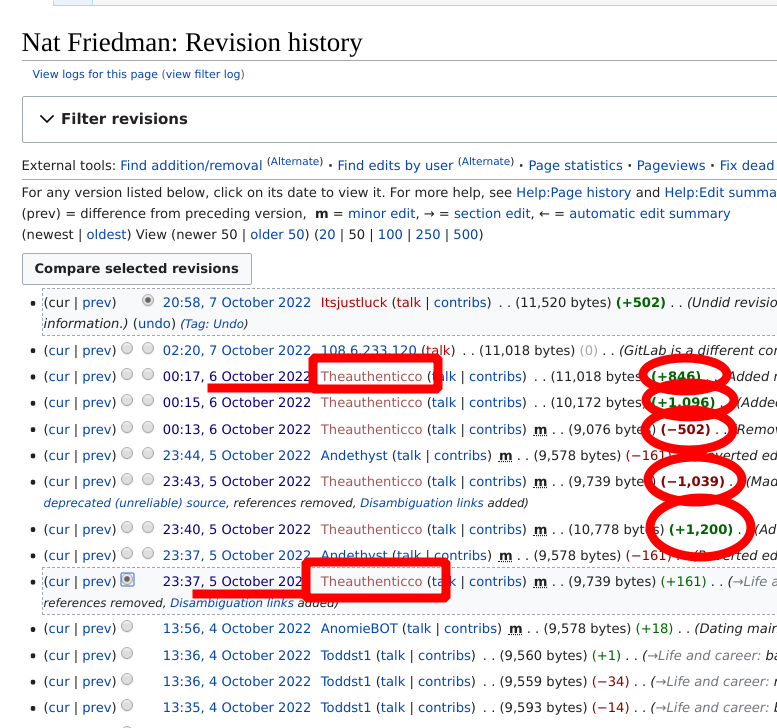Image resolution: width=777 pixels, height=728 pixels.
Task: Select left radio on Andethyst's 23:37 row
Action: 127,553
